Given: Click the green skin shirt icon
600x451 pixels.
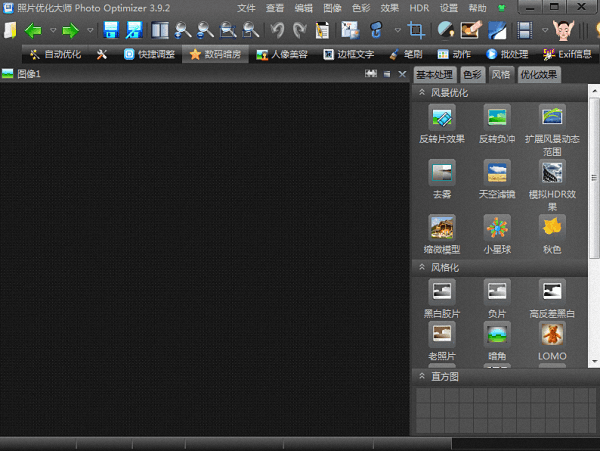Looking at the screenshot, I should (x=501, y=8).
